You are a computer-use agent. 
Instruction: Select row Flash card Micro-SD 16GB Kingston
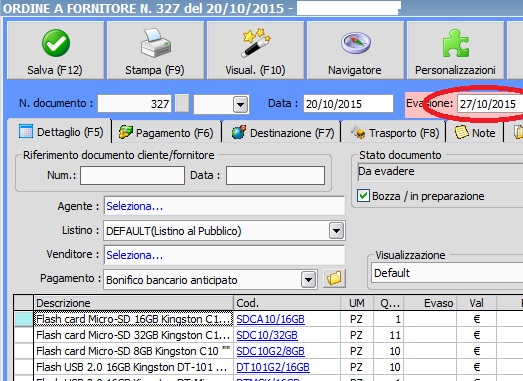pos(133,319)
